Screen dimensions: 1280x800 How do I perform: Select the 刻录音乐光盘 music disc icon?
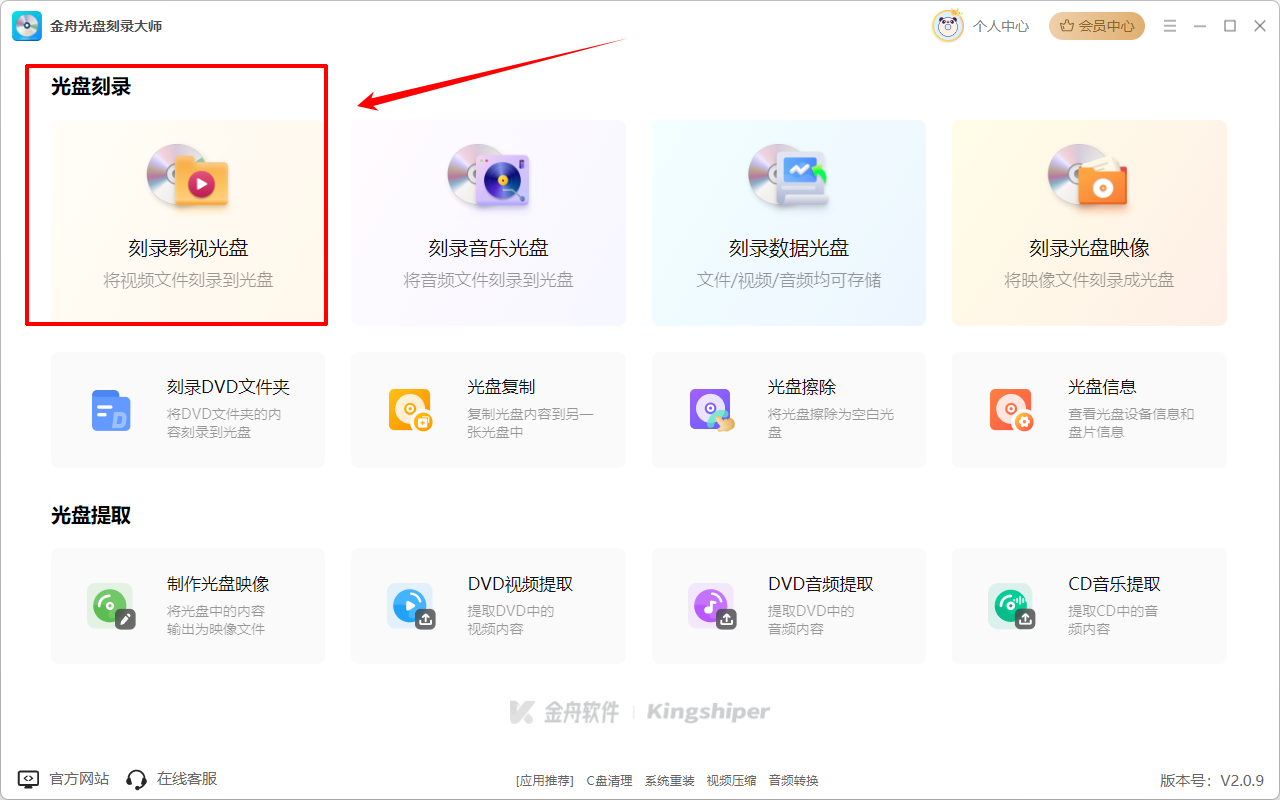[488, 176]
